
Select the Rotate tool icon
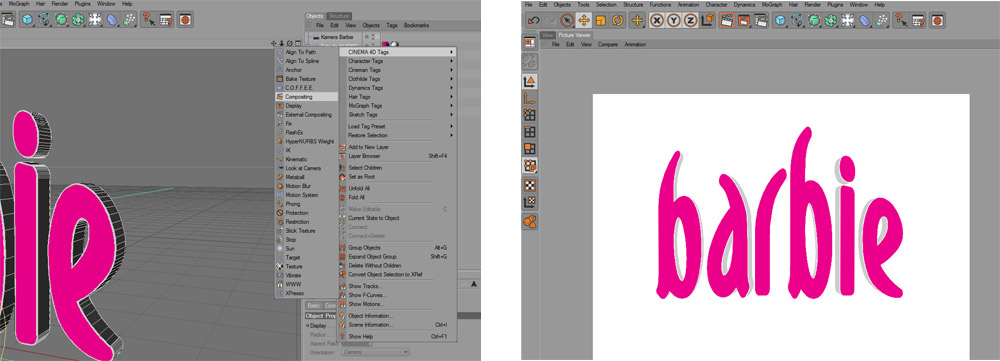tap(618, 20)
